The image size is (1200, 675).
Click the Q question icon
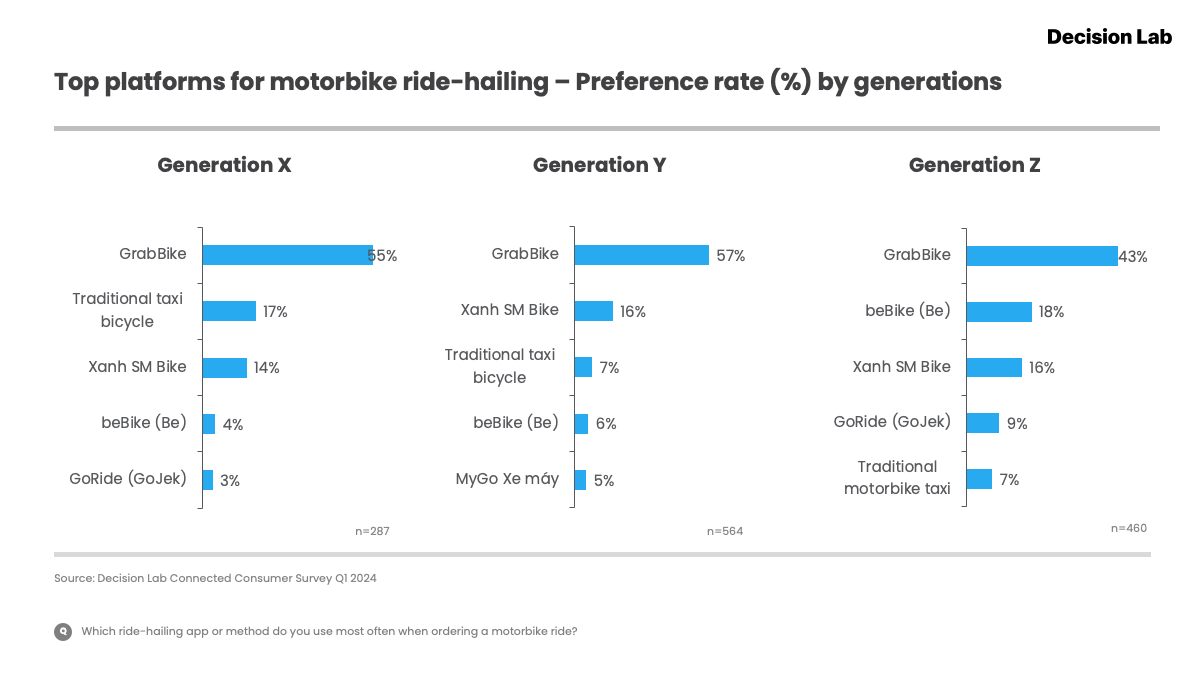(x=63, y=631)
